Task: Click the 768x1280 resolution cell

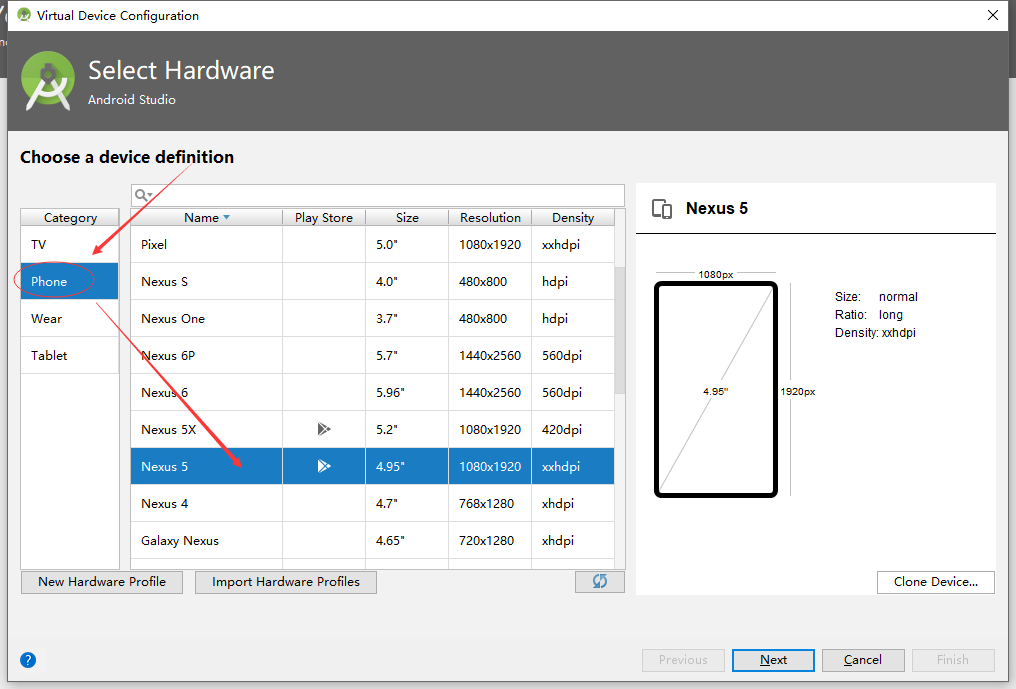Action: tap(490, 503)
